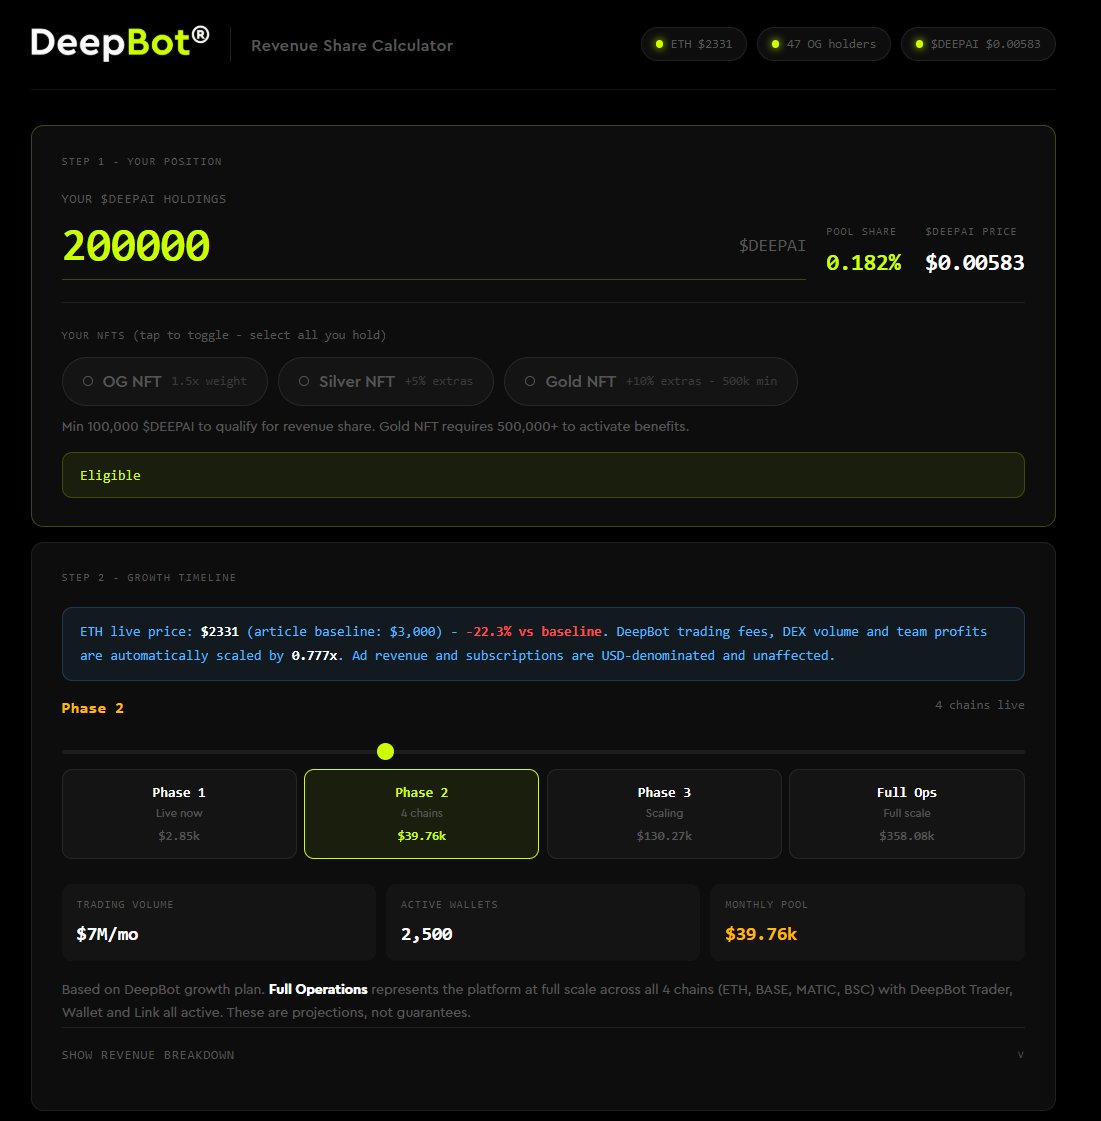Click the 47 OG holders pill

(x=824, y=44)
